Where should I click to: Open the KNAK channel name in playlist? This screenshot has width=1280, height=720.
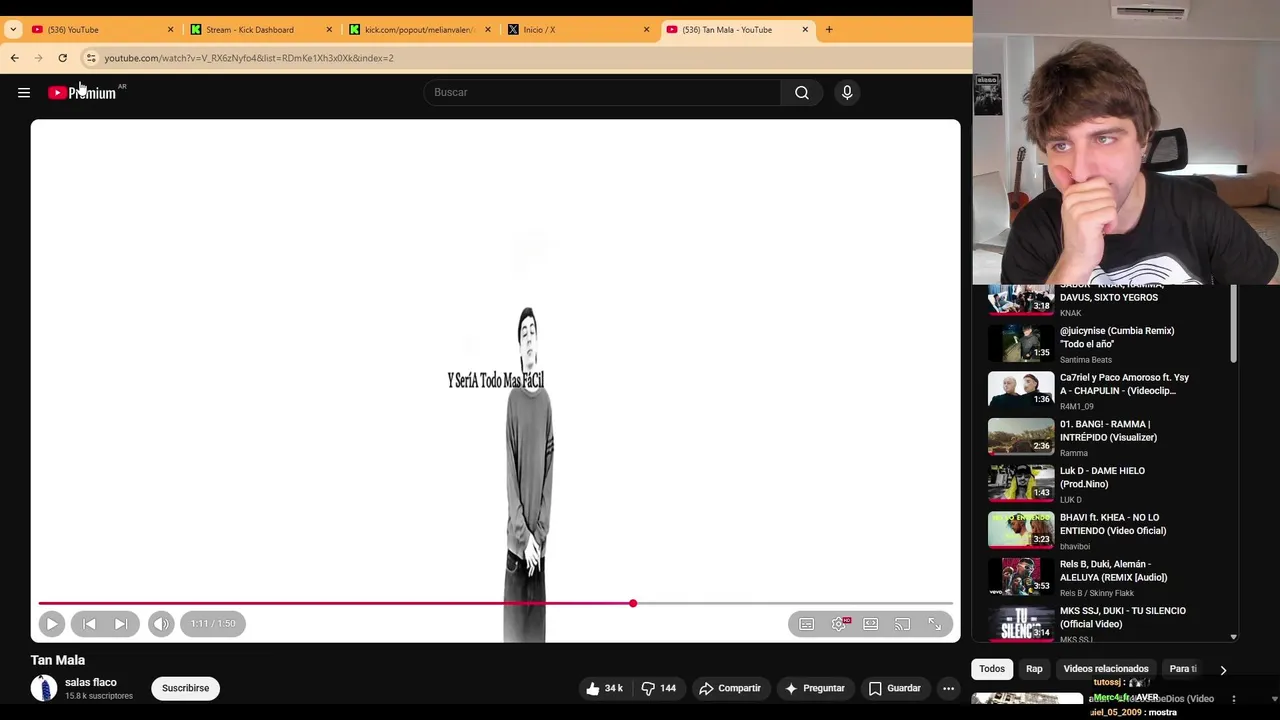(1071, 313)
